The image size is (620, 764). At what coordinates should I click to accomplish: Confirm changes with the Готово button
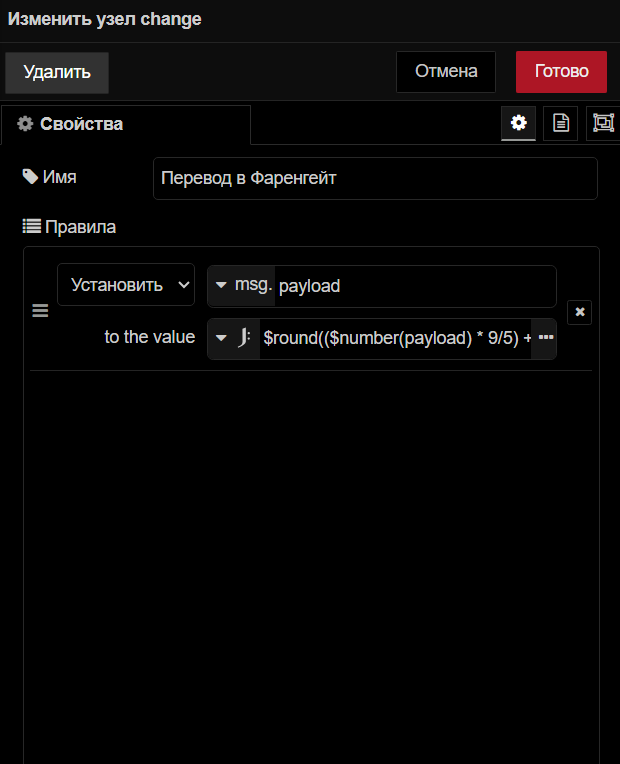pyautogui.click(x=561, y=72)
